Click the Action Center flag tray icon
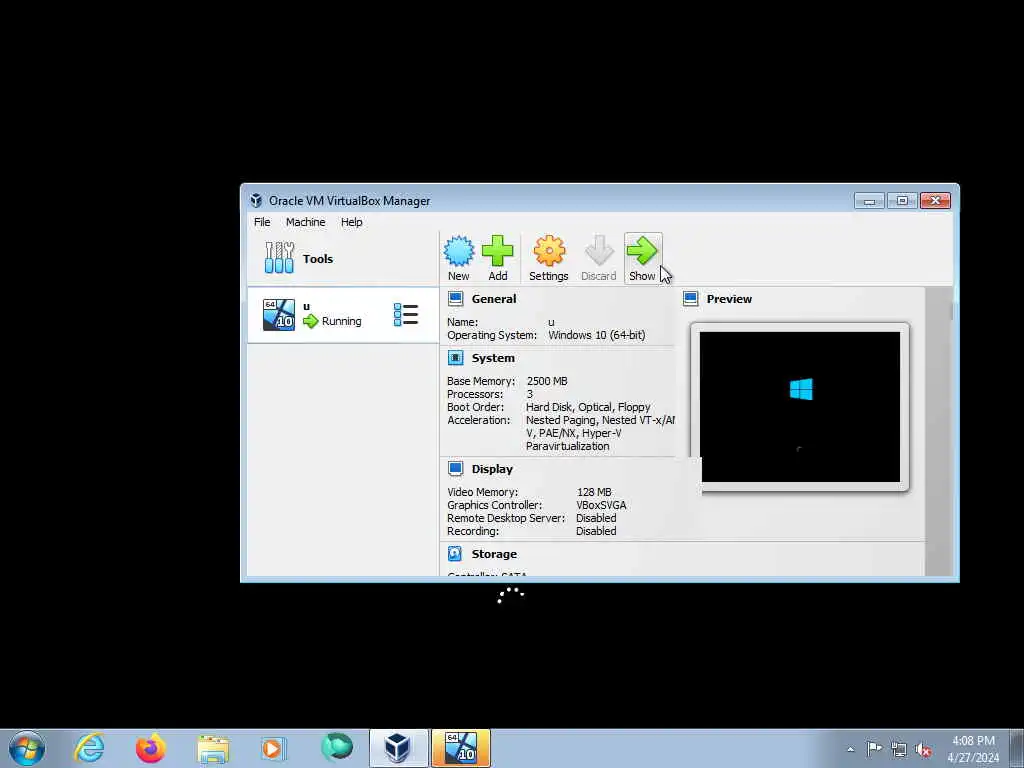The image size is (1024, 768). point(874,748)
